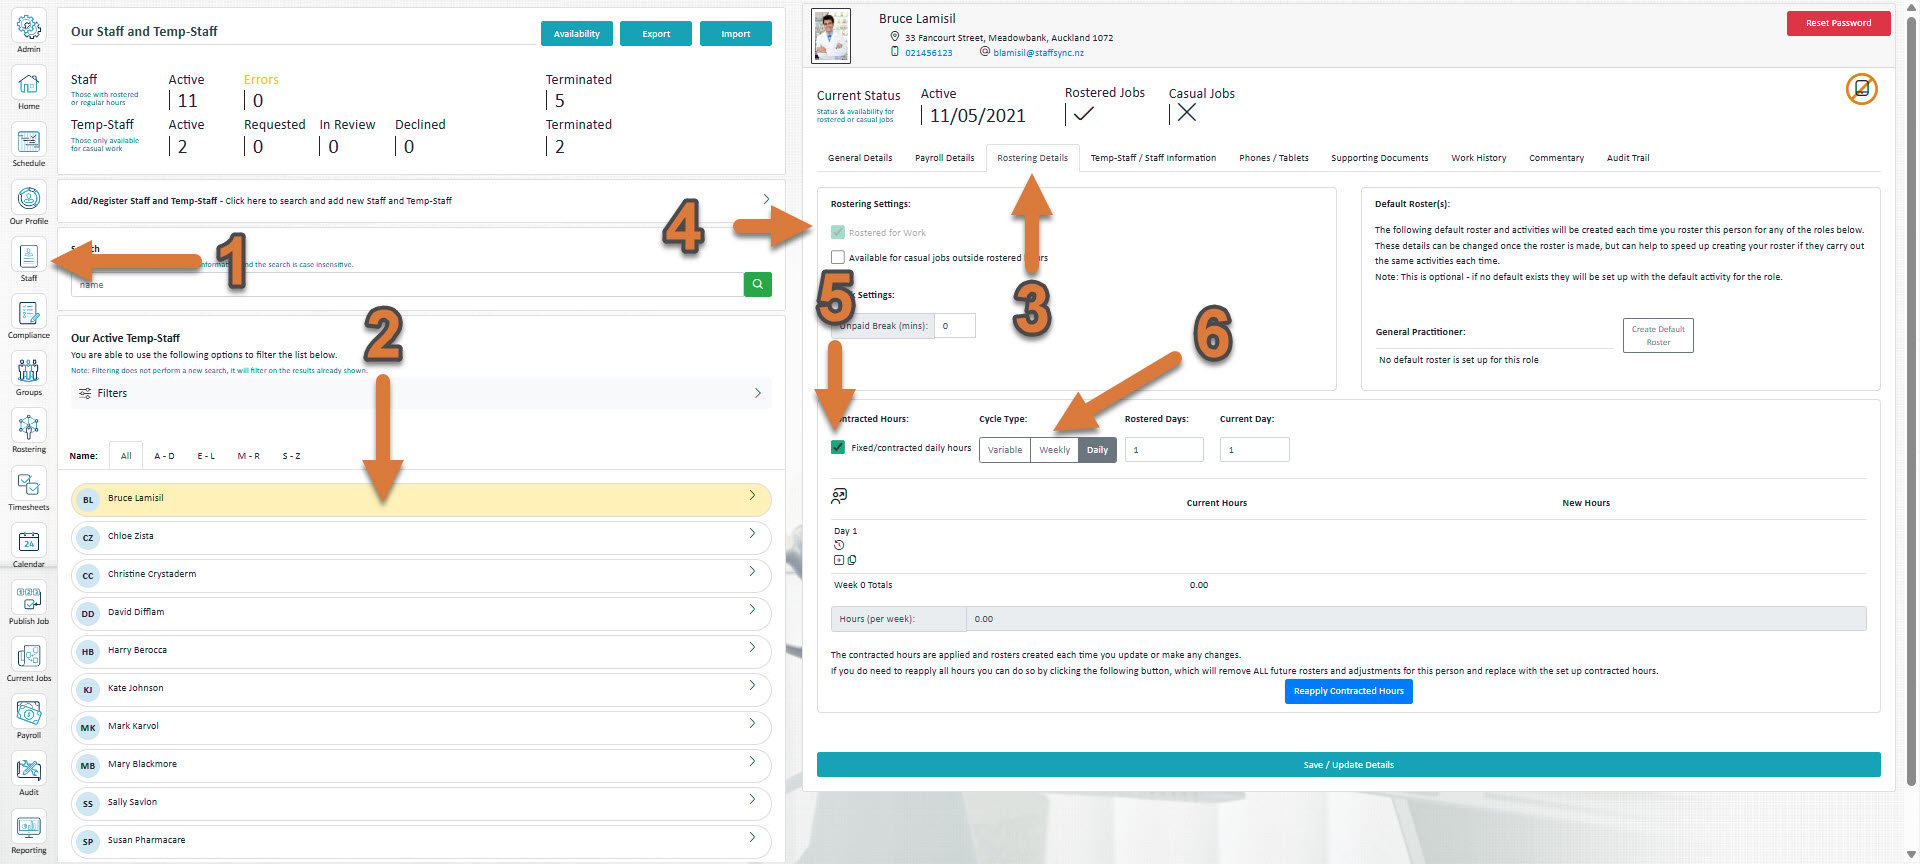Select Daily cycle type
1920x864 pixels.
[1097, 450]
